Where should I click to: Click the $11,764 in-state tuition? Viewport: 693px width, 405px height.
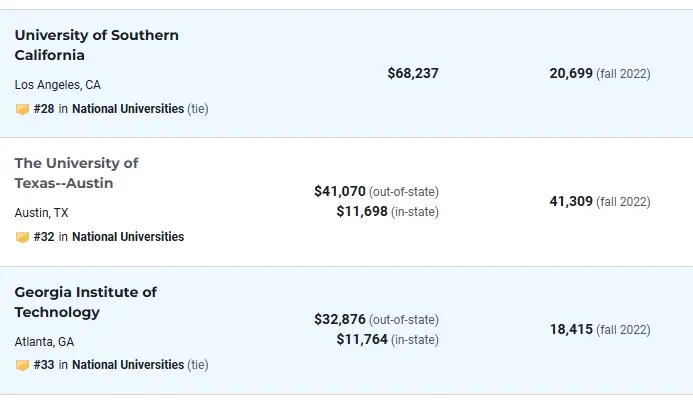(361, 340)
